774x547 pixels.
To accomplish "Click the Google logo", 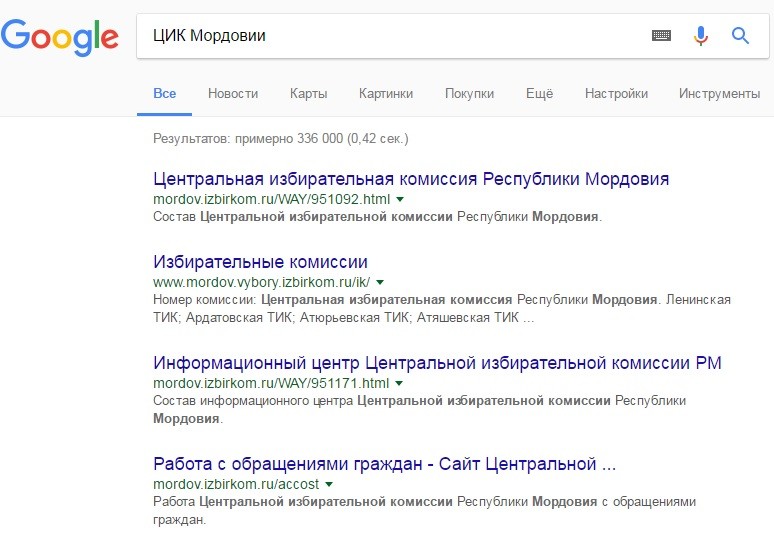I will point(60,37).
